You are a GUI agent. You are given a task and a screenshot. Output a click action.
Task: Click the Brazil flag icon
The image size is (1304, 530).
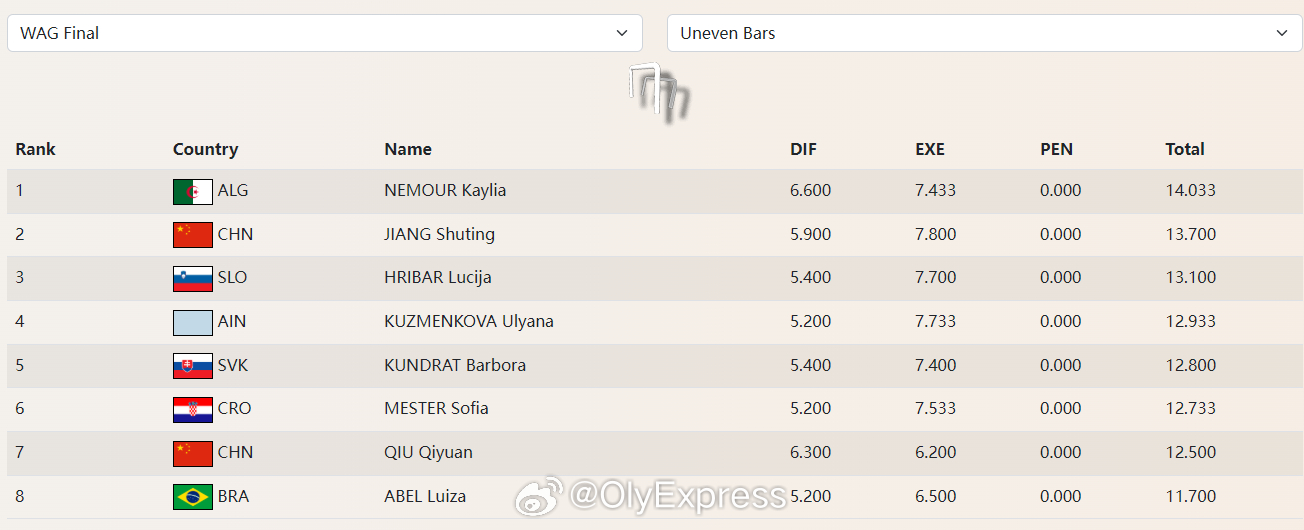click(x=193, y=496)
